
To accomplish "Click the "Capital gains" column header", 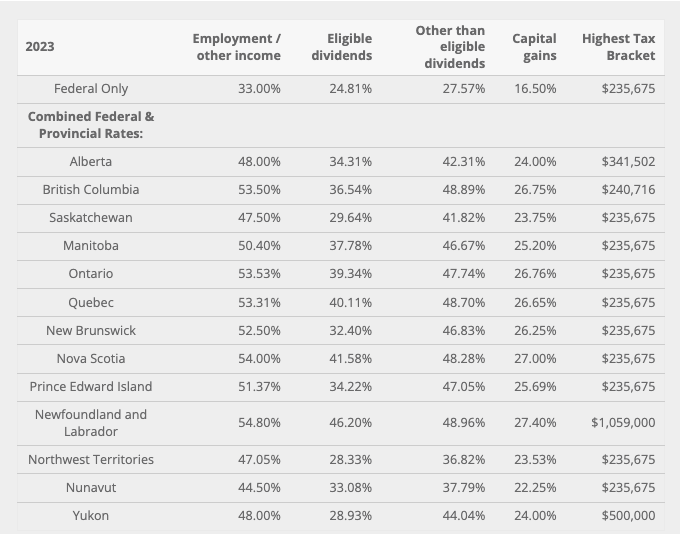I will tap(534, 47).
